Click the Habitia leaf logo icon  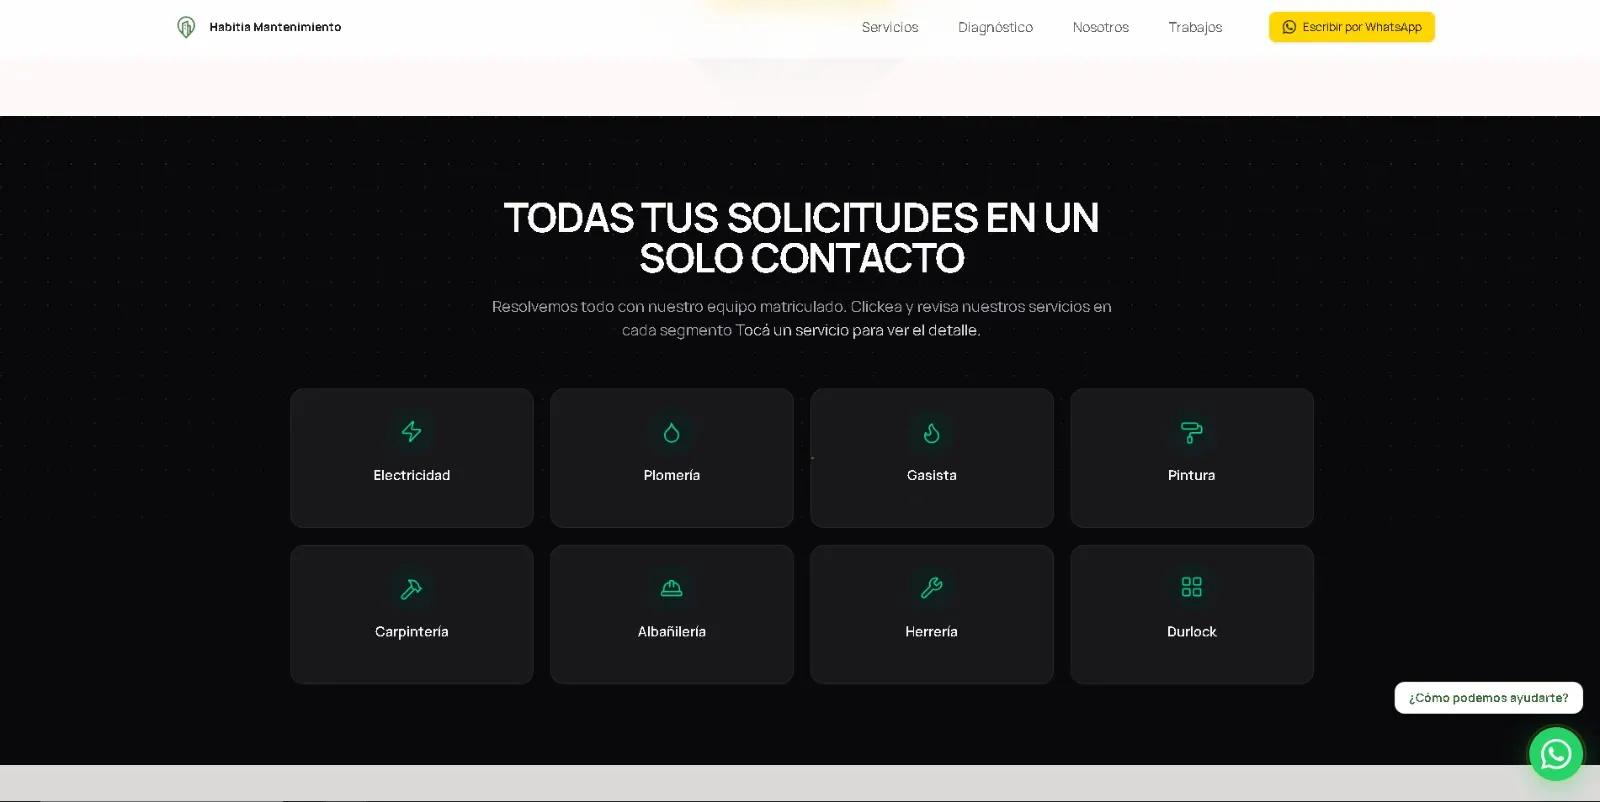pyautogui.click(x=186, y=27)
